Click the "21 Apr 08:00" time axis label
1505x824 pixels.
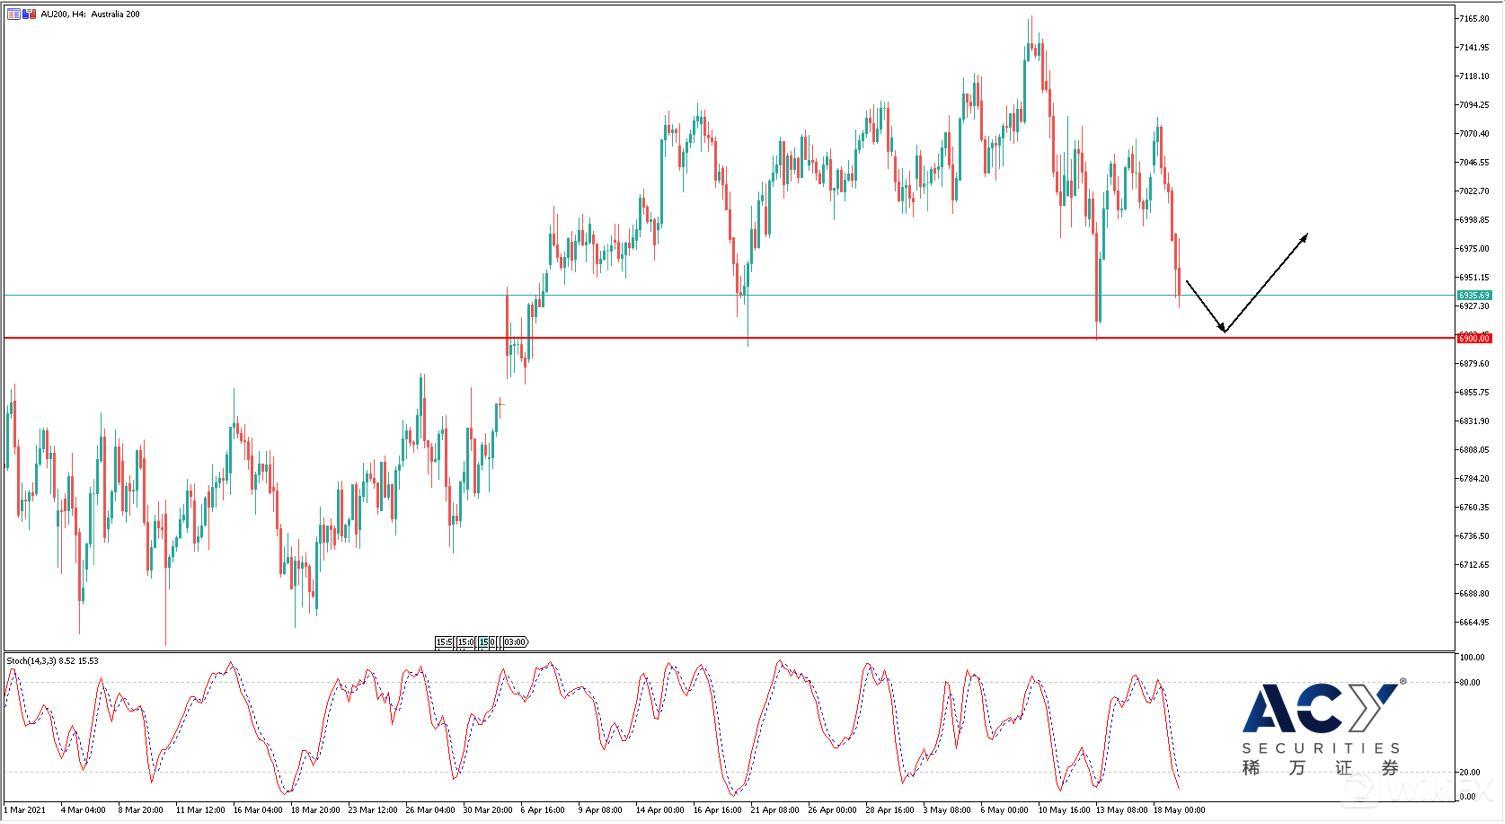coord(776,810)
